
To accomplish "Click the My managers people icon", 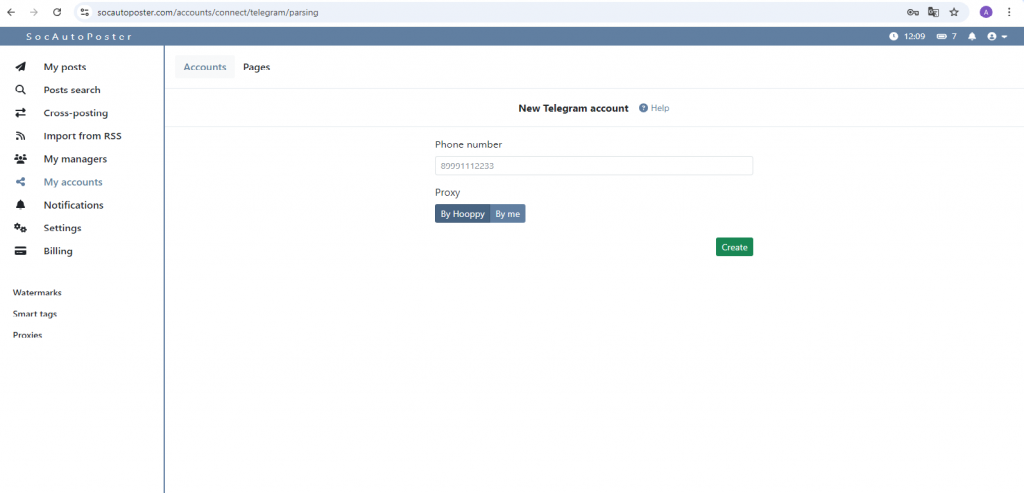I will point(20,159).
